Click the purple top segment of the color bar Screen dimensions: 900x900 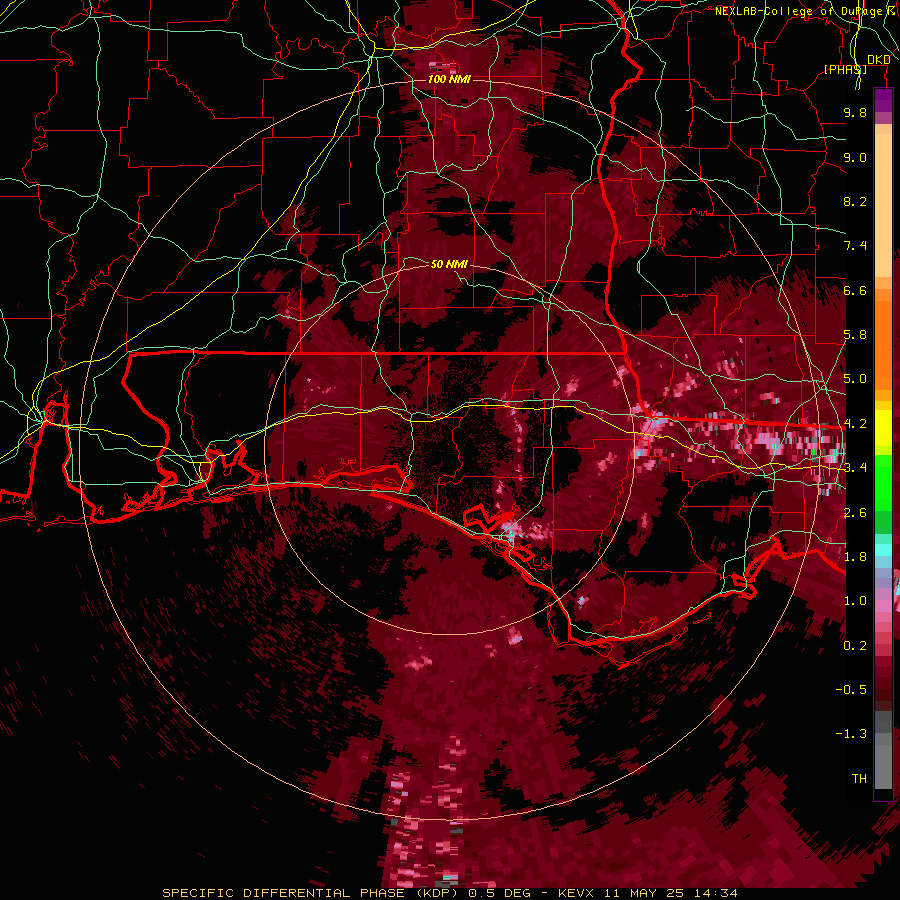click(x=883, y=100)
